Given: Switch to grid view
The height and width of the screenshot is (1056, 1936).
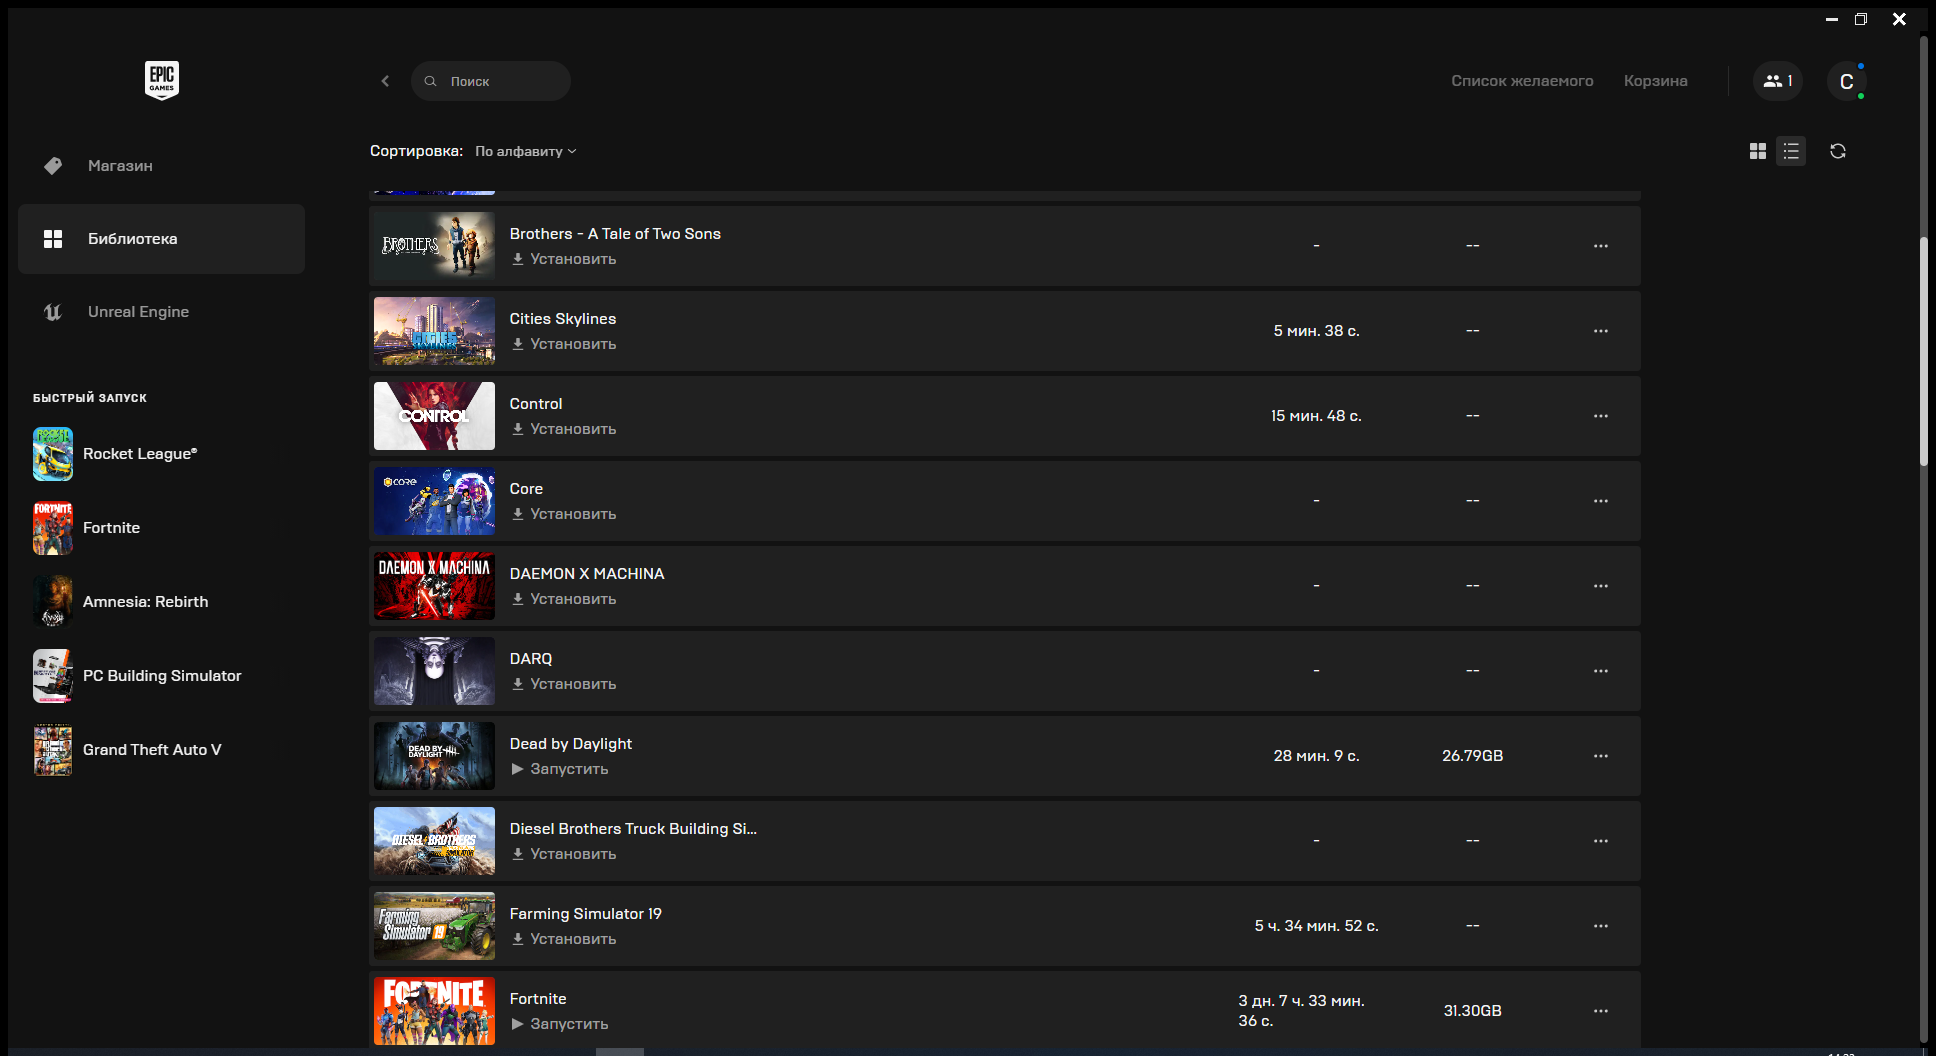Looking at the screenshot, I should 1758,151.
